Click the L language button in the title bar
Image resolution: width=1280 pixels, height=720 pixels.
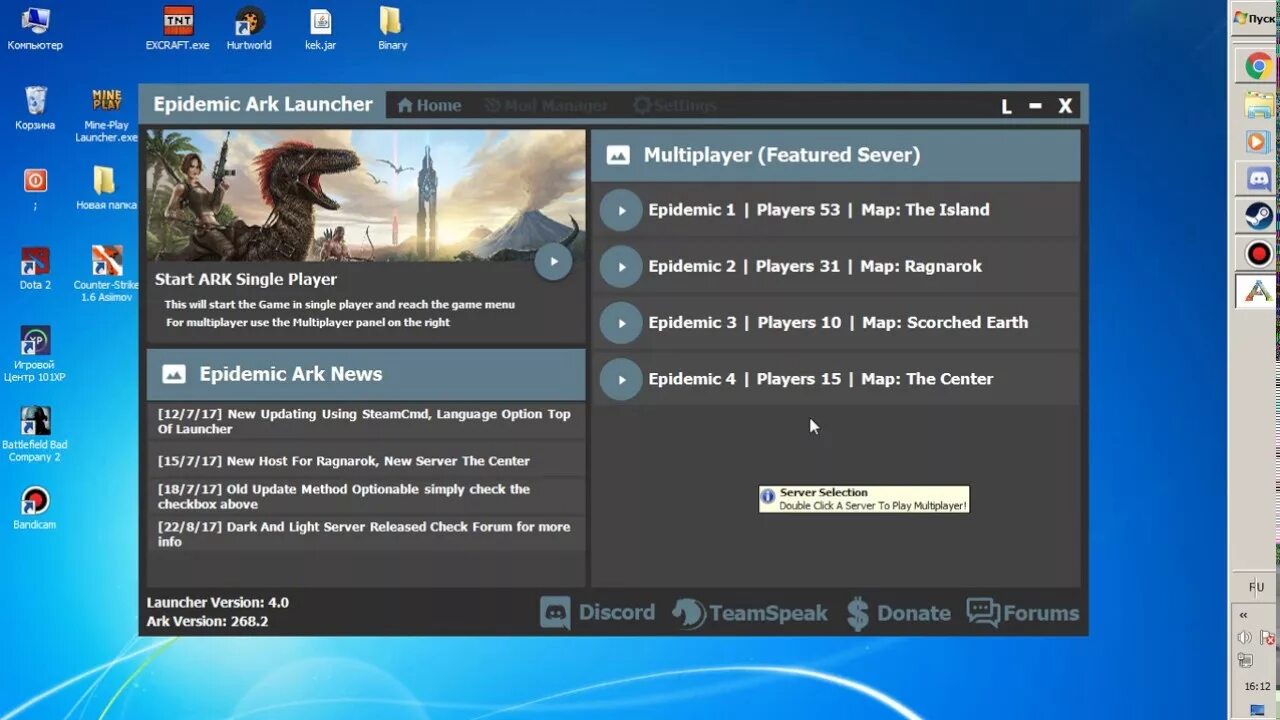[x=1006, y=106]
